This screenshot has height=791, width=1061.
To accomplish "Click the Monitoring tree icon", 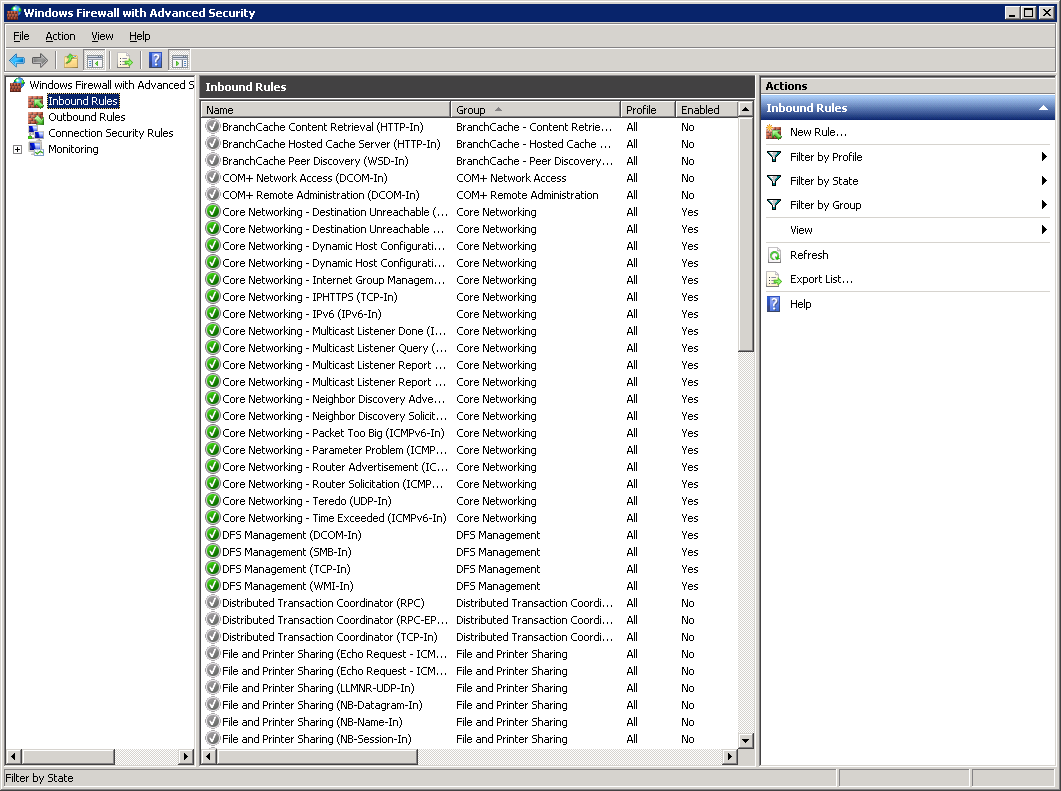I will pos(36,150).
